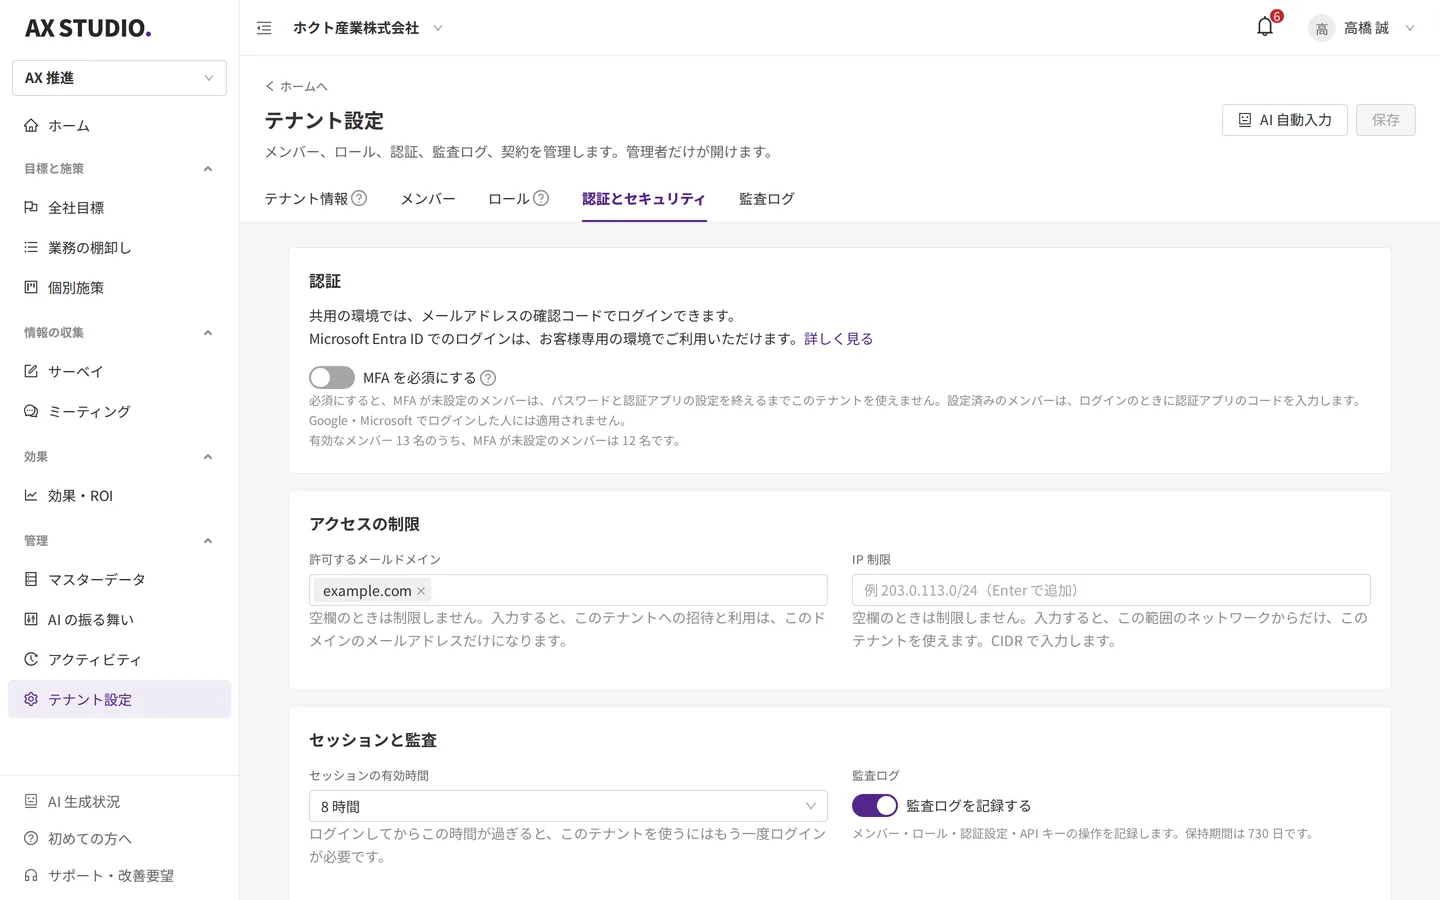Collapse the 管理 sidebar section

208,541
